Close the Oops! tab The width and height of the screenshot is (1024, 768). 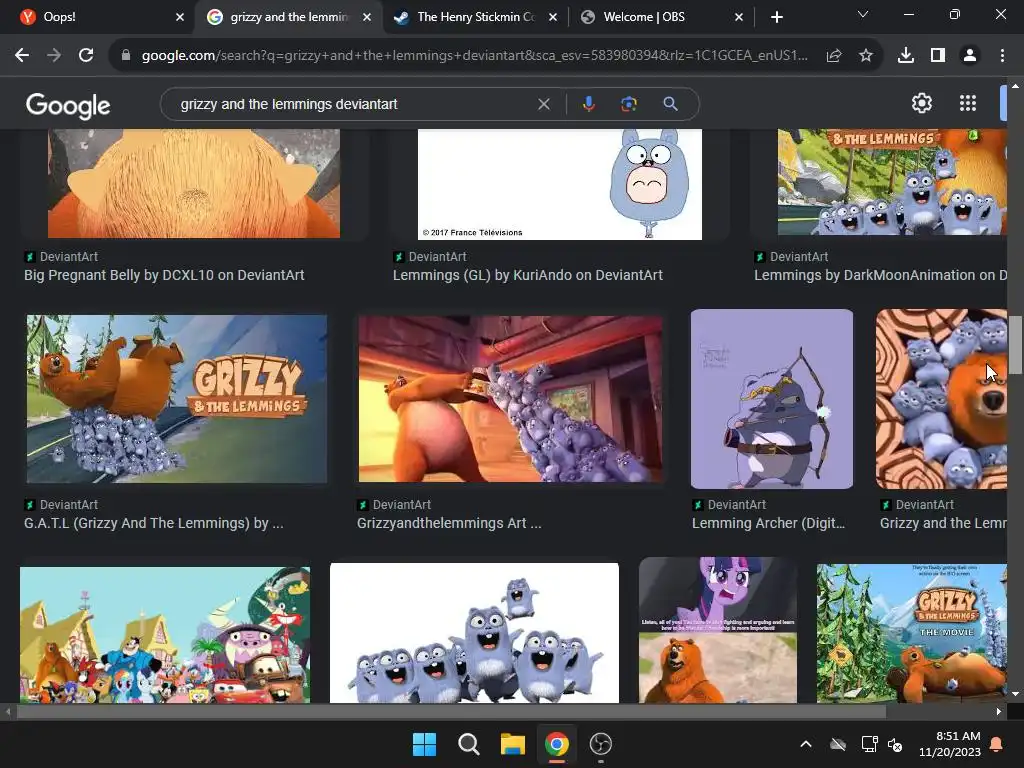coord(180,17)
